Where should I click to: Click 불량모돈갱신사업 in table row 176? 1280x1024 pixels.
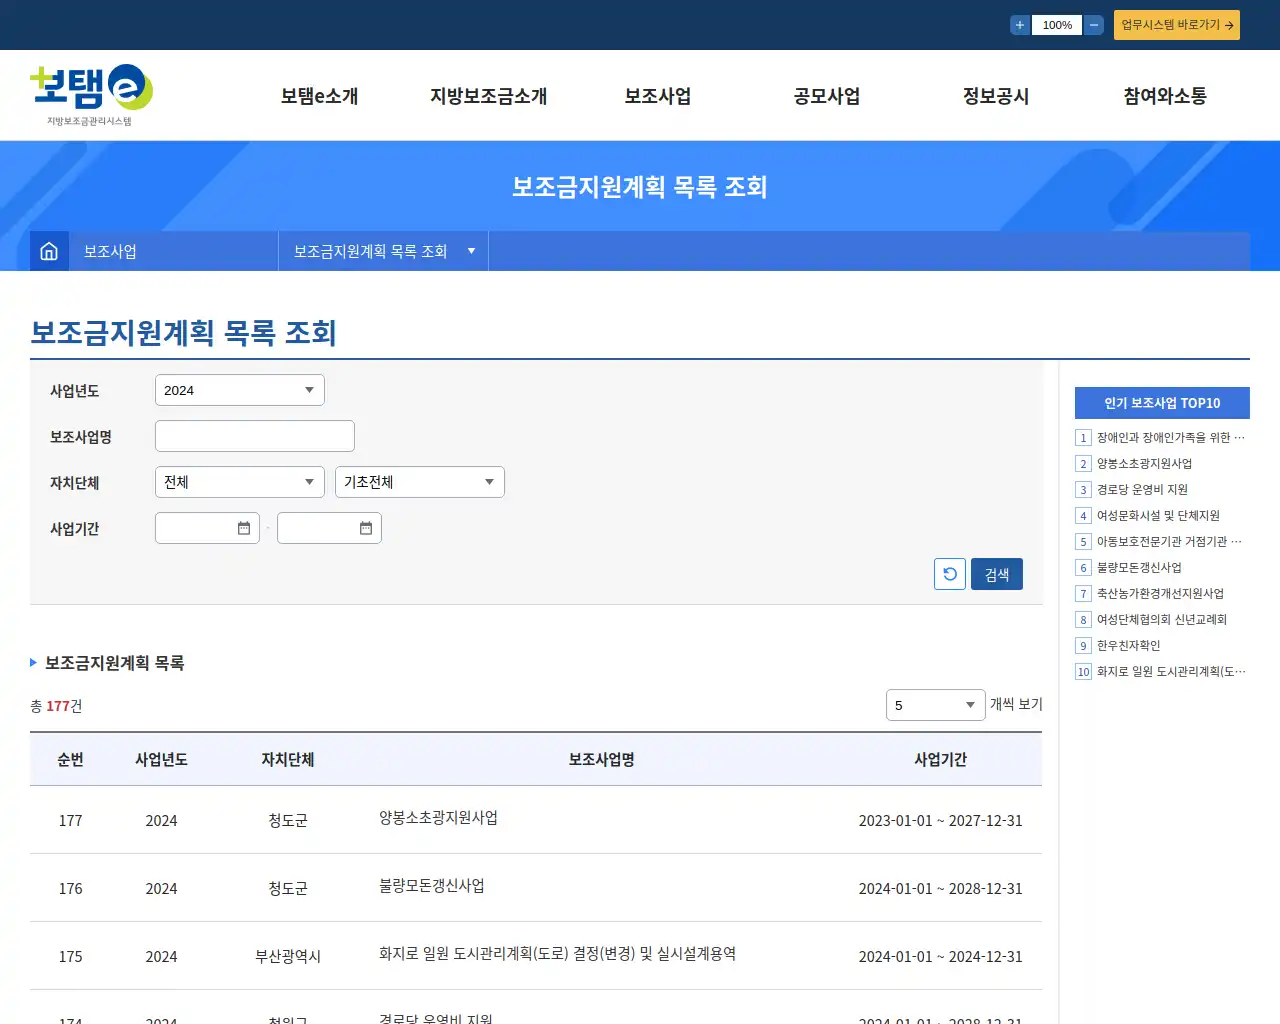coord(431,886)
